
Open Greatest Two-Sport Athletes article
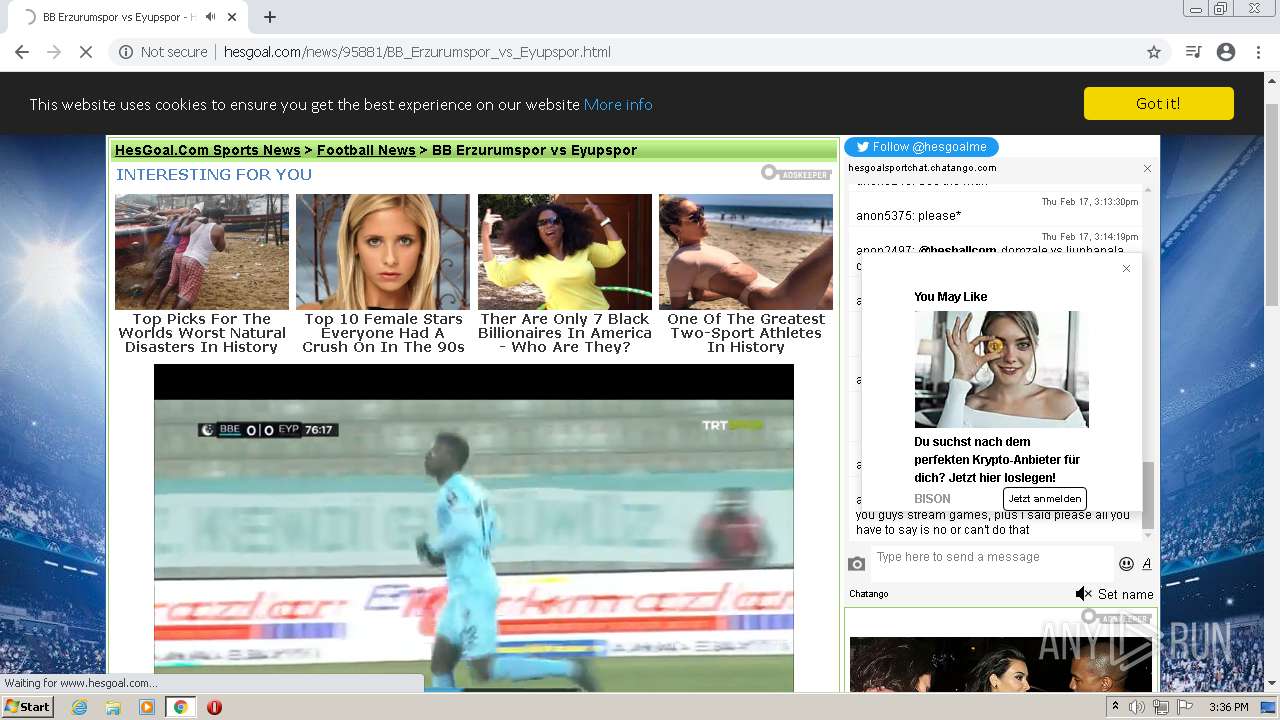746,333
